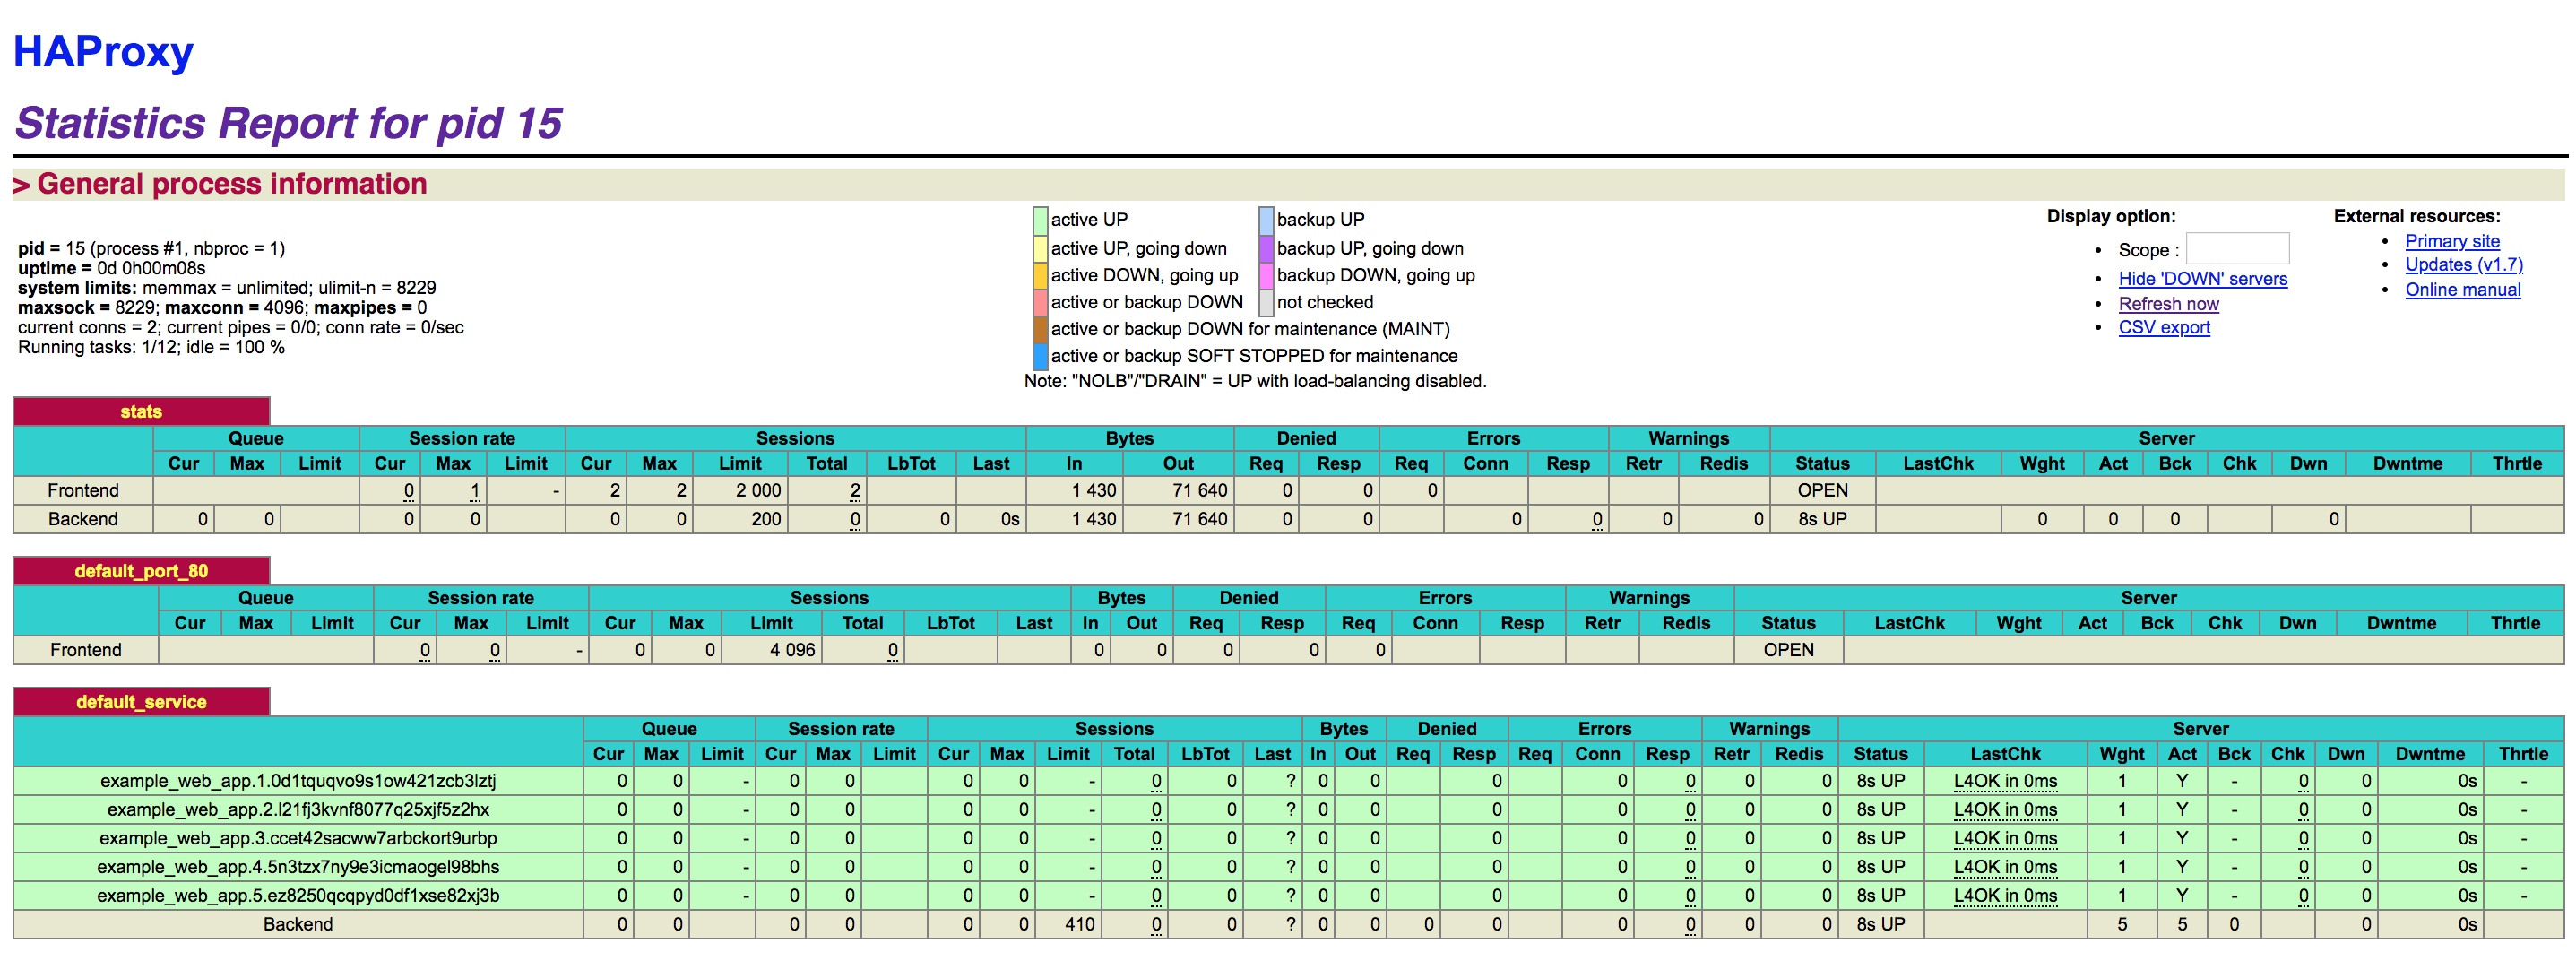Screen dimensions: 2576x961
Task: Click L4OK in 0ms for example_web_app.3
Action: pos(2005,838)
